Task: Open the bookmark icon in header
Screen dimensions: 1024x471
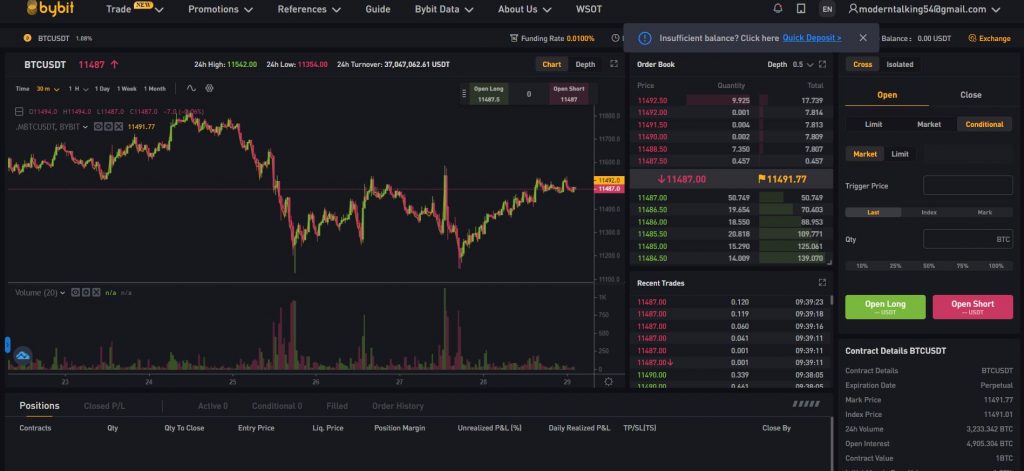Action: 801,9
